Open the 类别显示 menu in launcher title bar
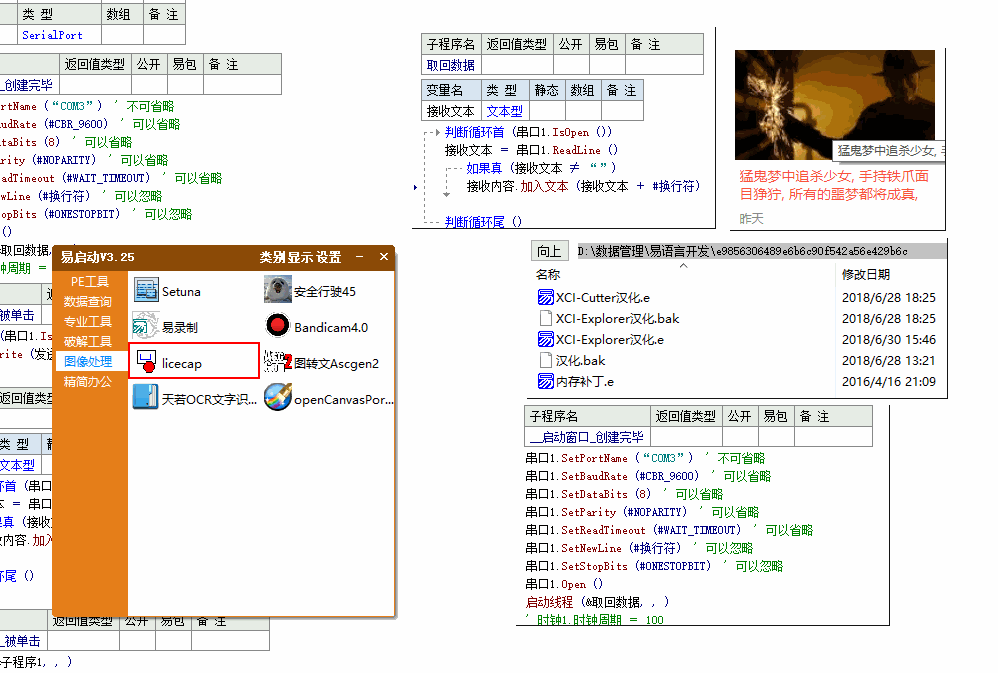The height and width of the screenshot is (673, 998). (286, 257)
